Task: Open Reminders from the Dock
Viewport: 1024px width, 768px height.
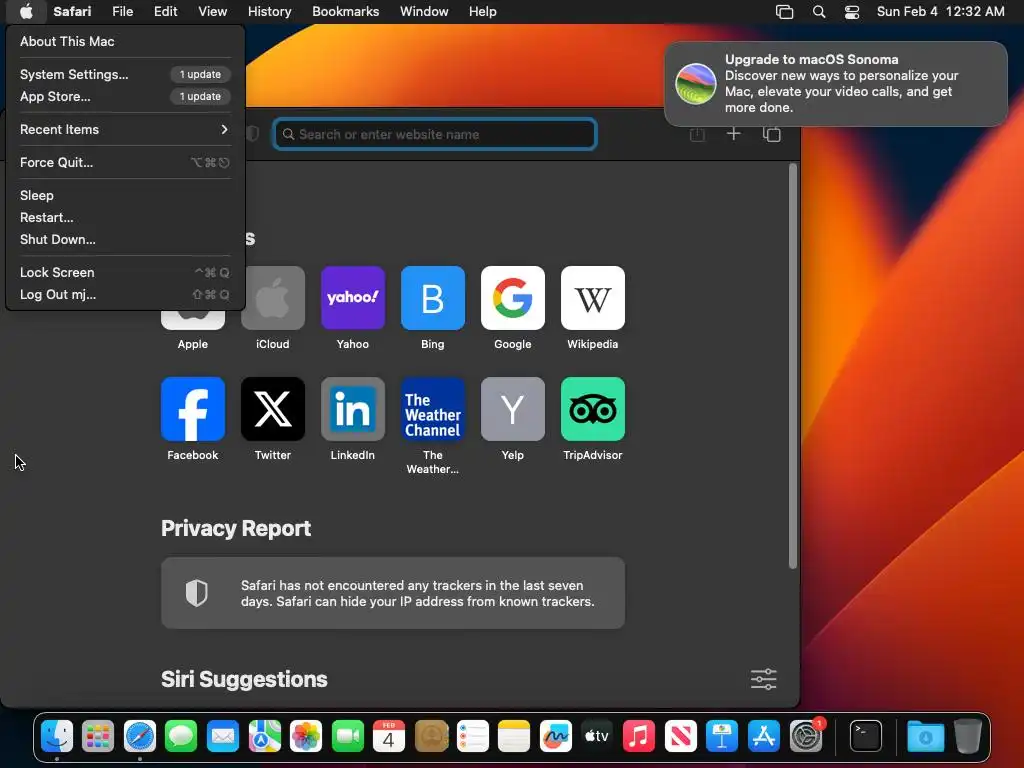Action: tap(473, 736)
